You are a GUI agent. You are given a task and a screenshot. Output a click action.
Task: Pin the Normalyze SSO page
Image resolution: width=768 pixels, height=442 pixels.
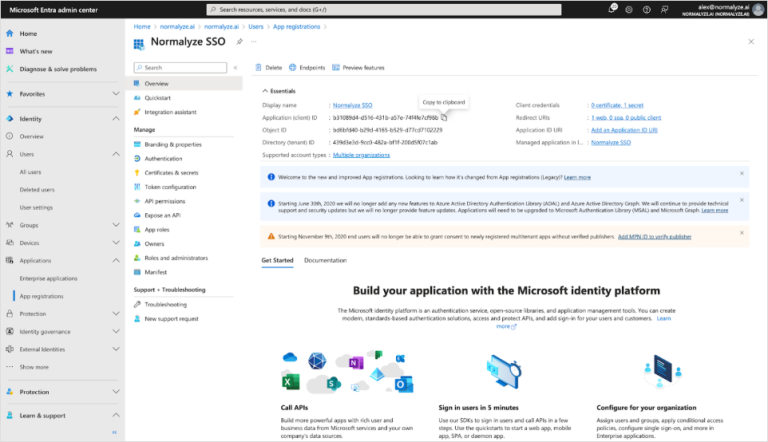click(x=239, y=42)
